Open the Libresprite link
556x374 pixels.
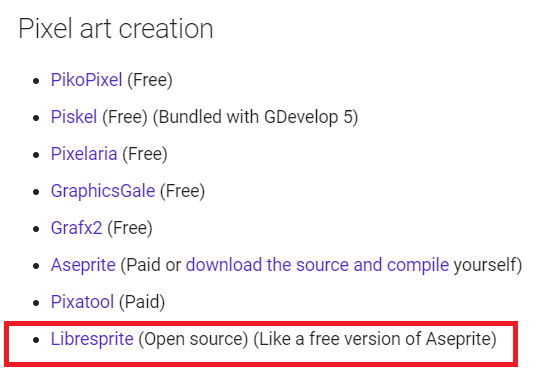pyautogui.click(x=92, y=339)
